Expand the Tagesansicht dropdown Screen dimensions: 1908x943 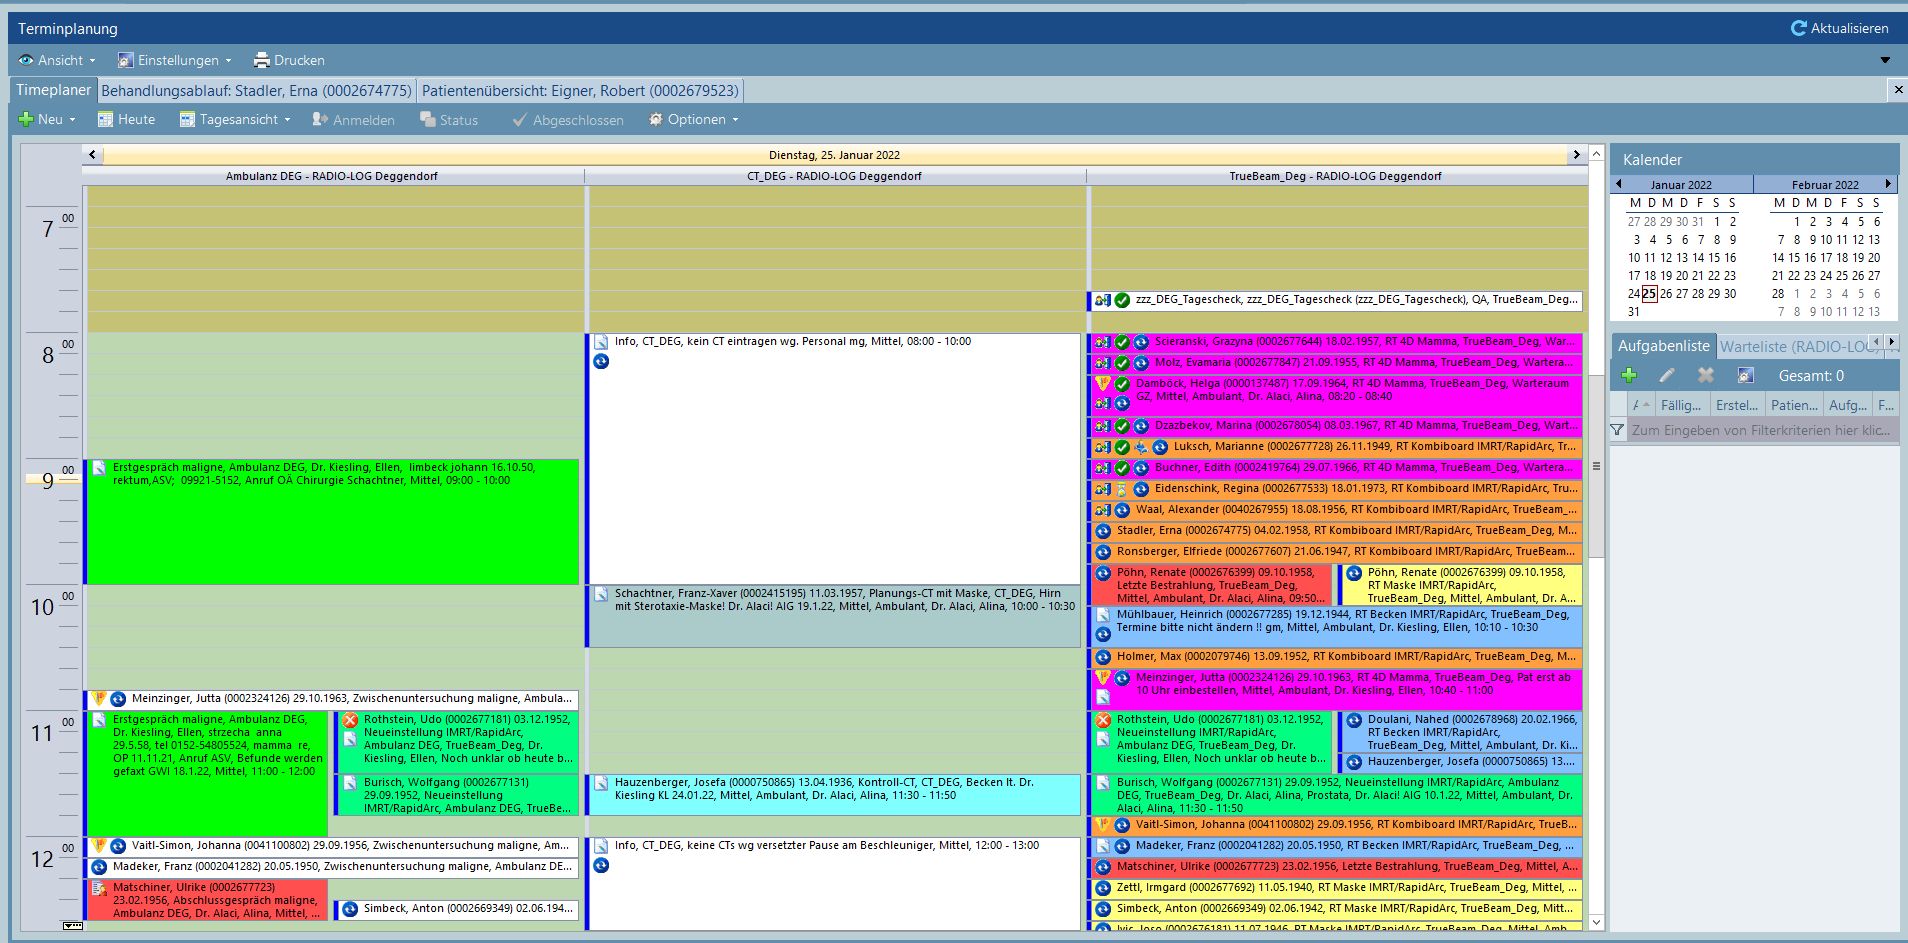[287, 119]
